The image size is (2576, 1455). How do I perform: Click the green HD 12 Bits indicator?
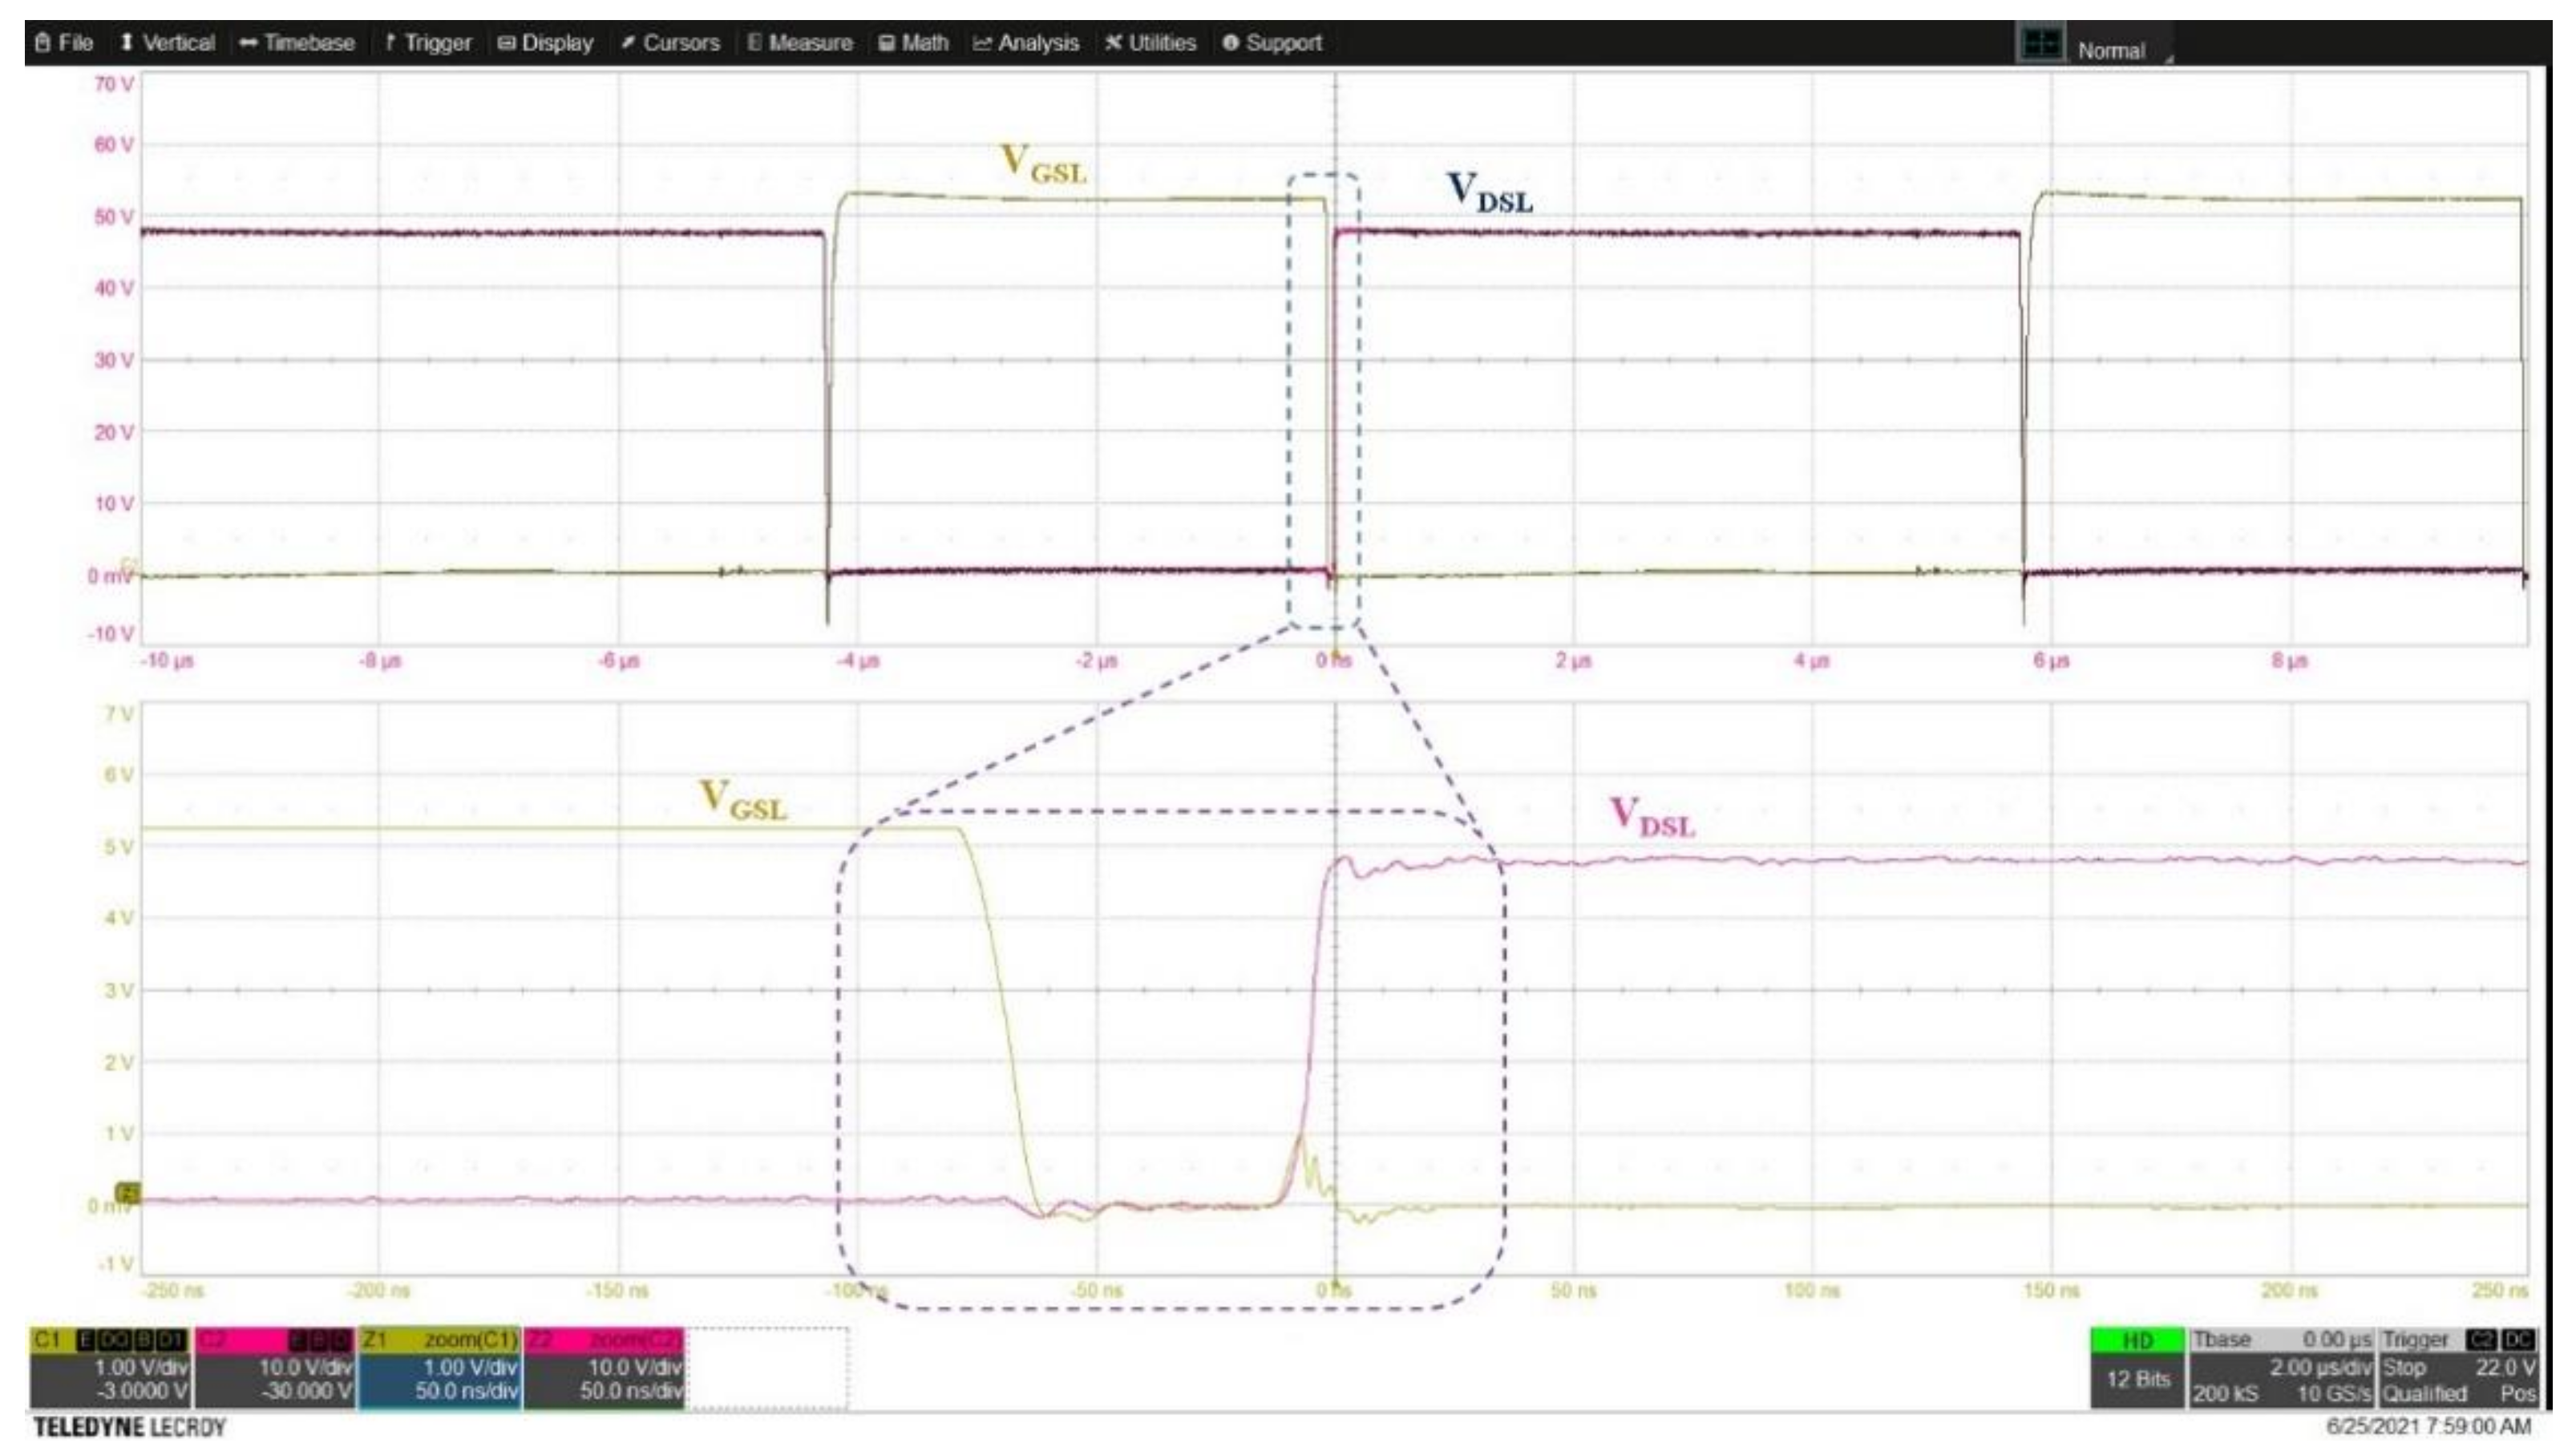tap(2138, 1368)
